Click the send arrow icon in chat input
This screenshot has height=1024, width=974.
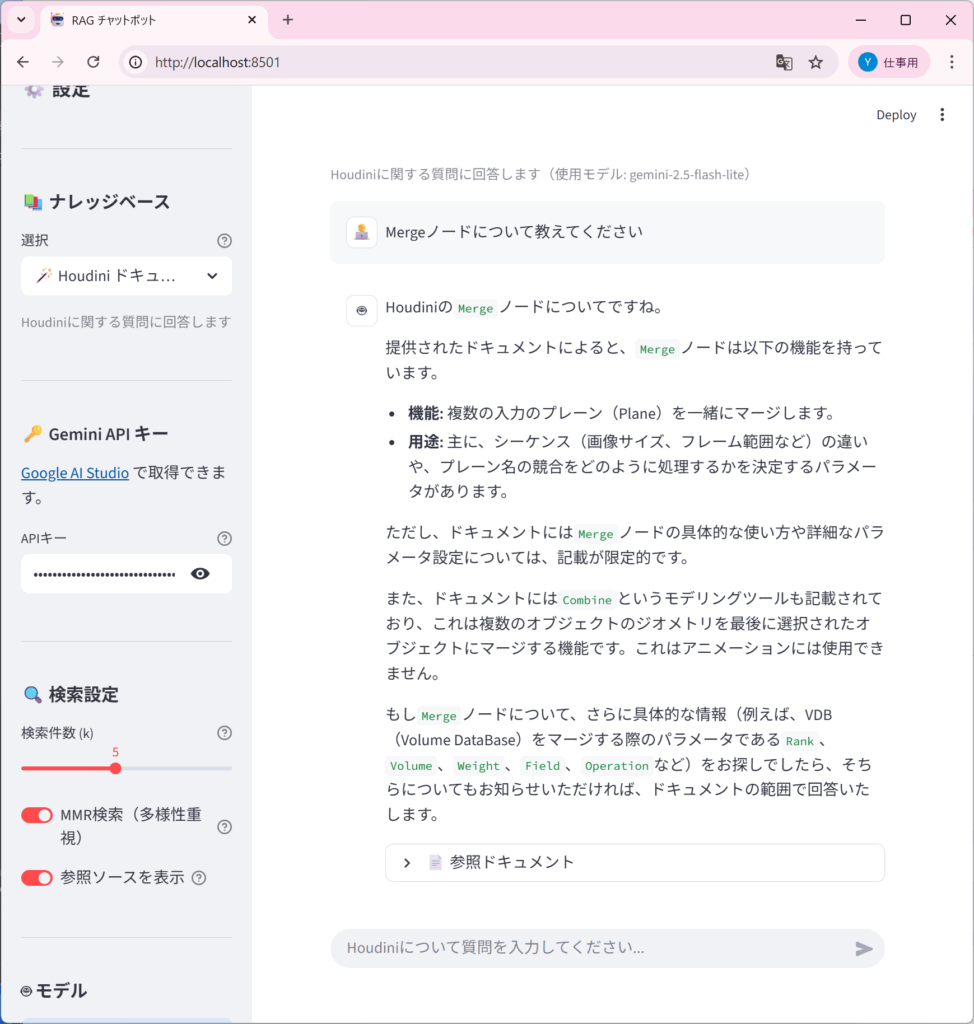(x=864, y=948)
